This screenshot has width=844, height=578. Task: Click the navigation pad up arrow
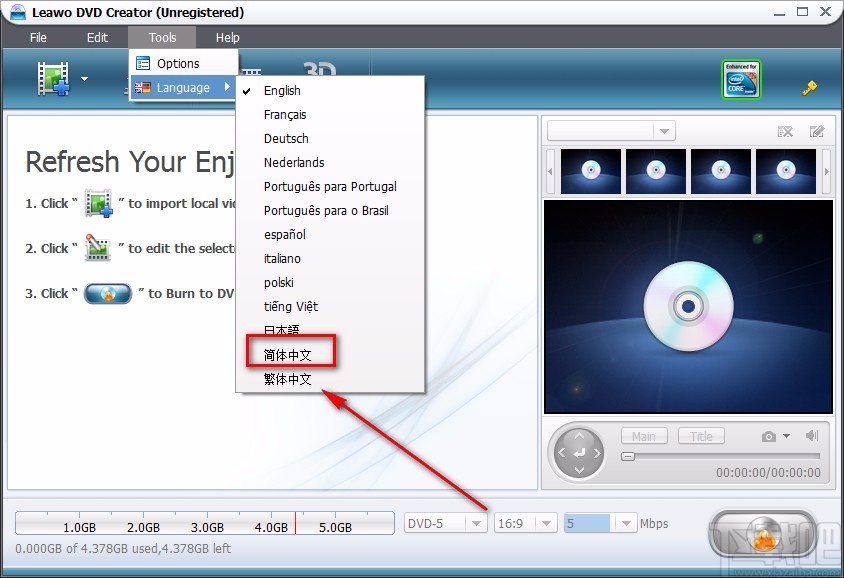click(579, 435)
